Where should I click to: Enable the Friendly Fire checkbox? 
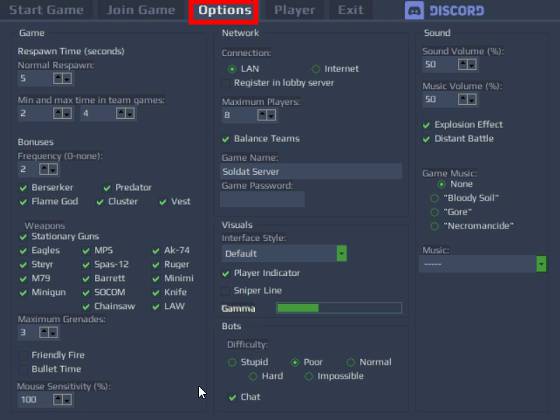24,355
